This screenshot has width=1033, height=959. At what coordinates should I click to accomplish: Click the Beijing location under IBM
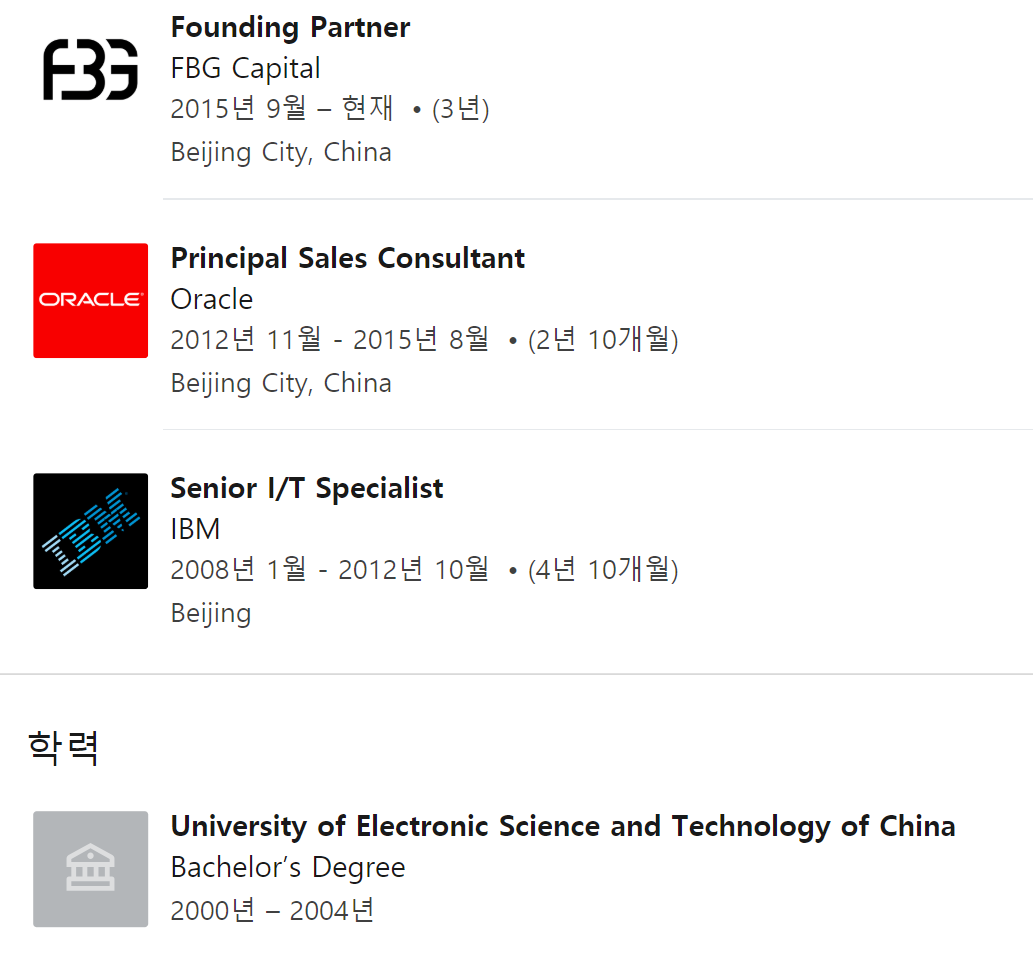(x=211, y=614)
